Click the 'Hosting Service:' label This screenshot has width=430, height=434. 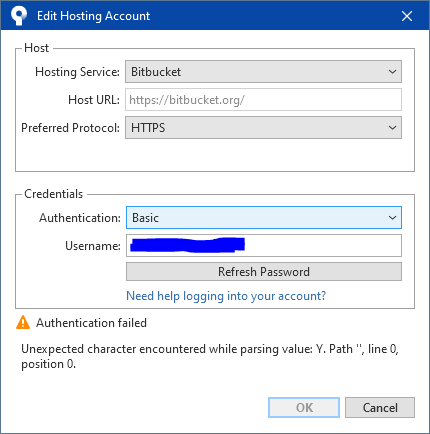tap(77, 72)
